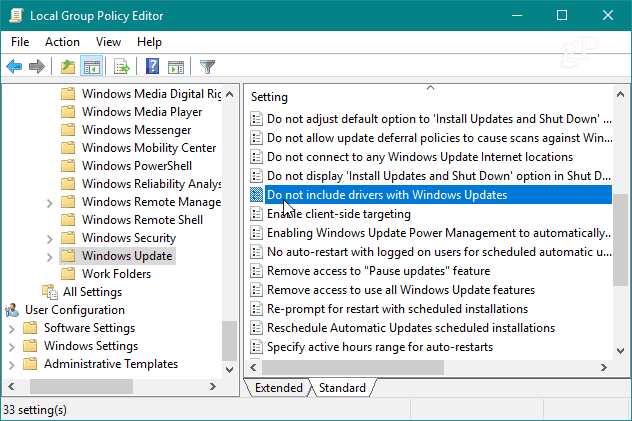The image size is (632, 421).
Task: Click the settings list scroll-left arrow
Action: [x=253, y=367]
